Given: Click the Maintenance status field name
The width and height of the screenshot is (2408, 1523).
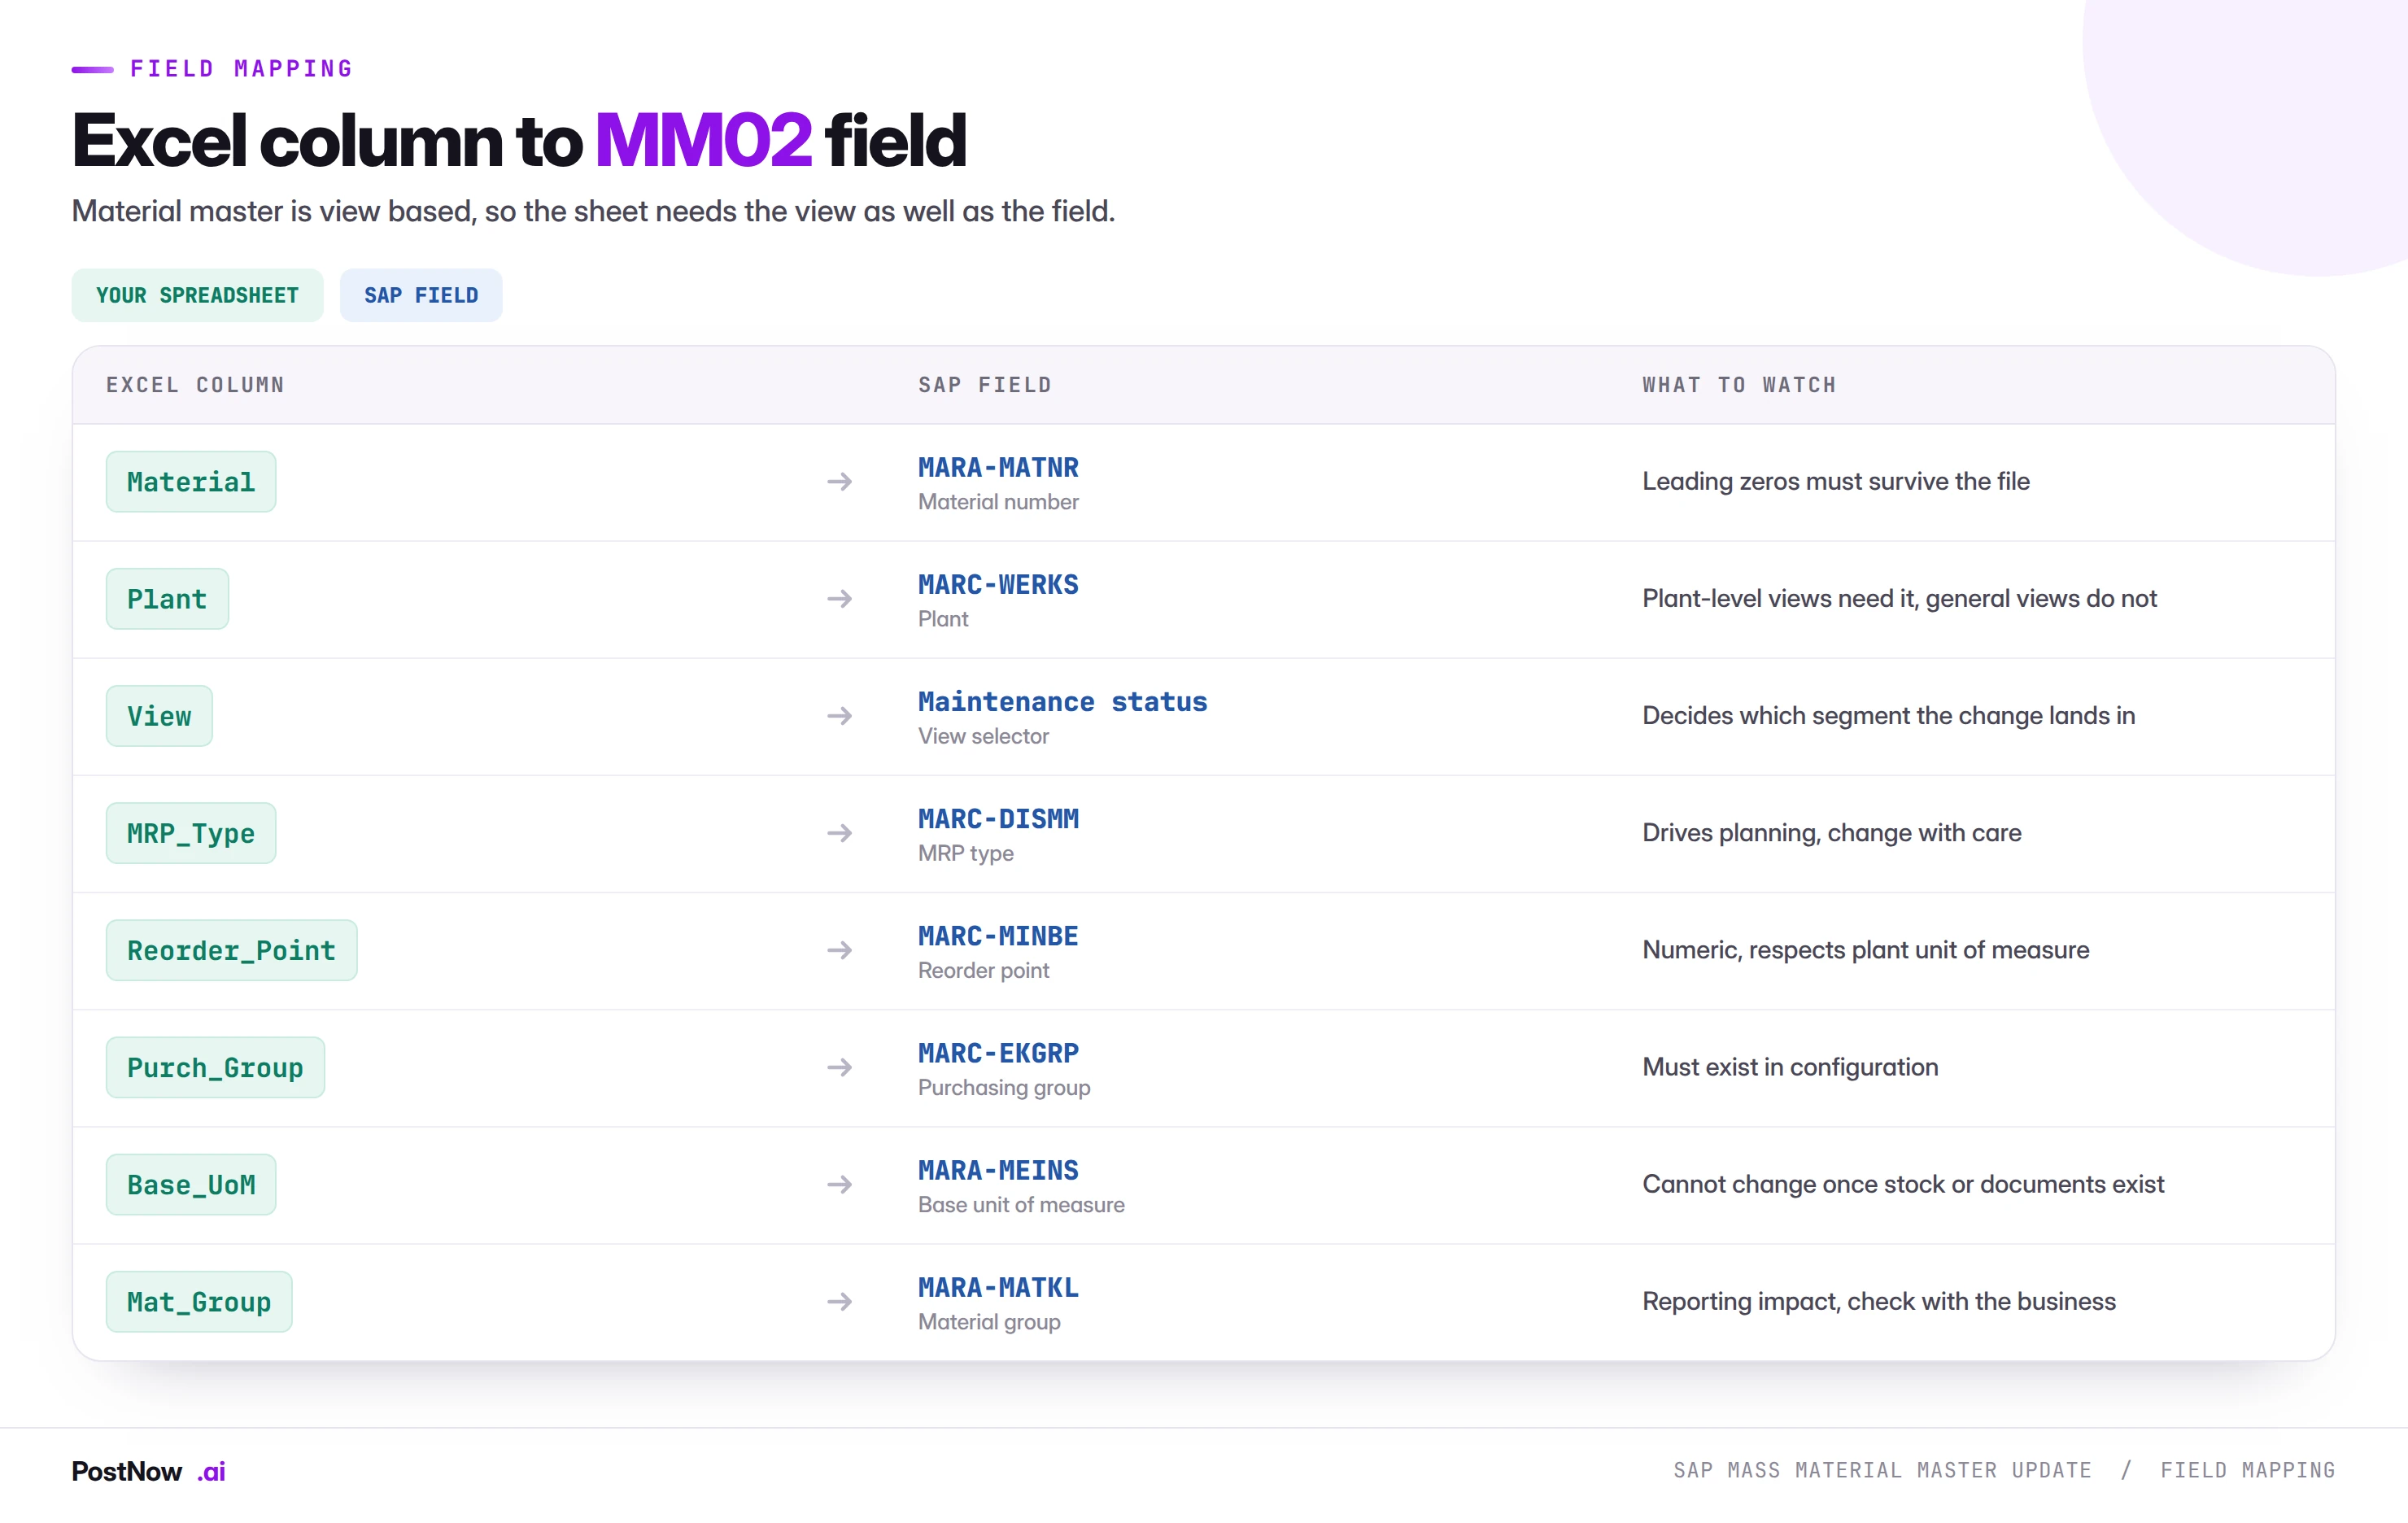Looking at the screenshot, I should click(1062, 701).
